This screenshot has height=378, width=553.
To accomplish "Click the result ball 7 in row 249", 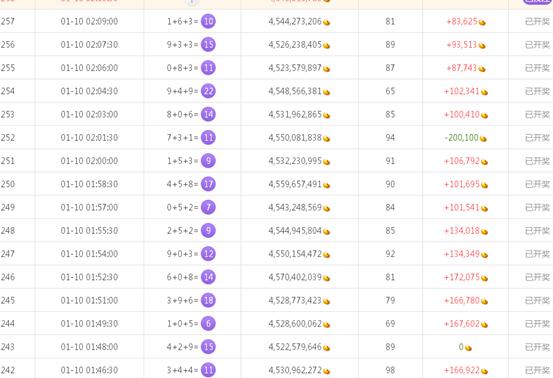I will coord(208,207).
